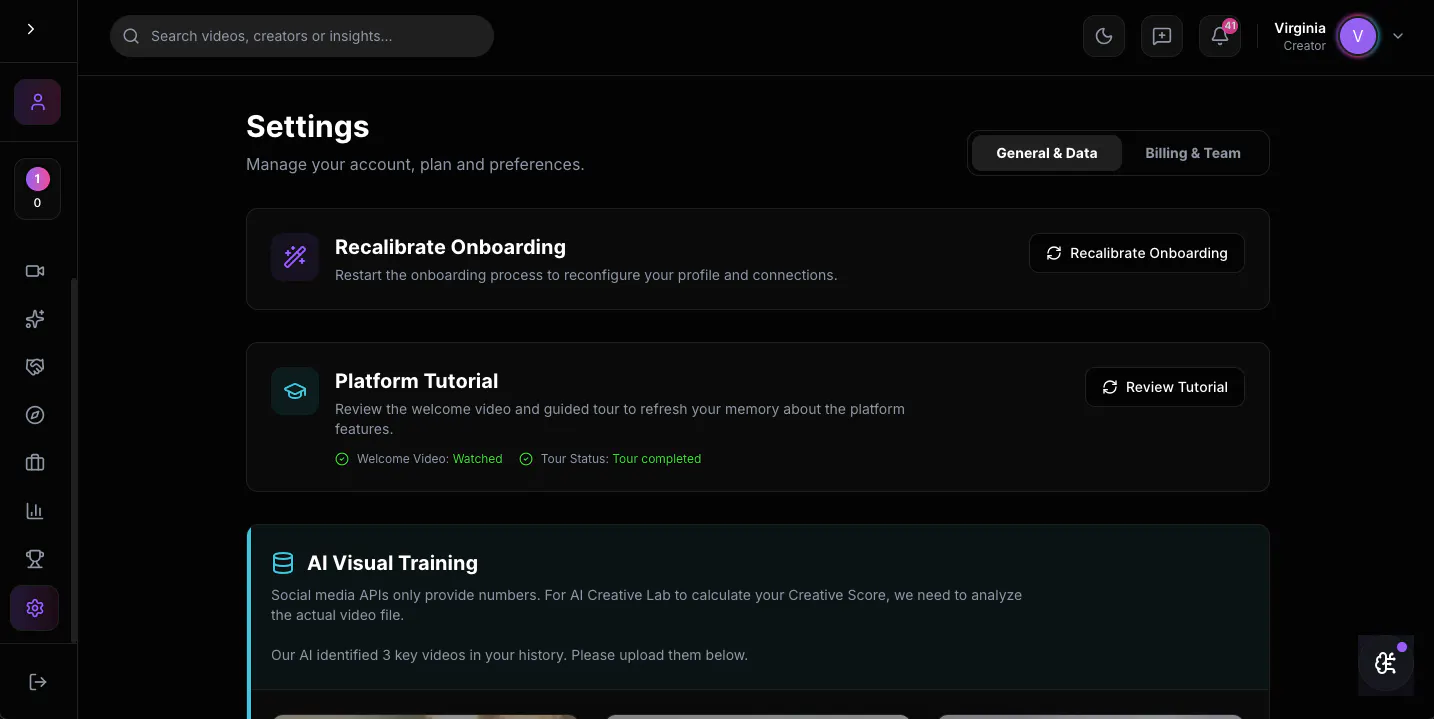Click the Virginia profile avatar
Image resolution: width=1434 pixels, height=719 pixels.
pos(1358,36)
